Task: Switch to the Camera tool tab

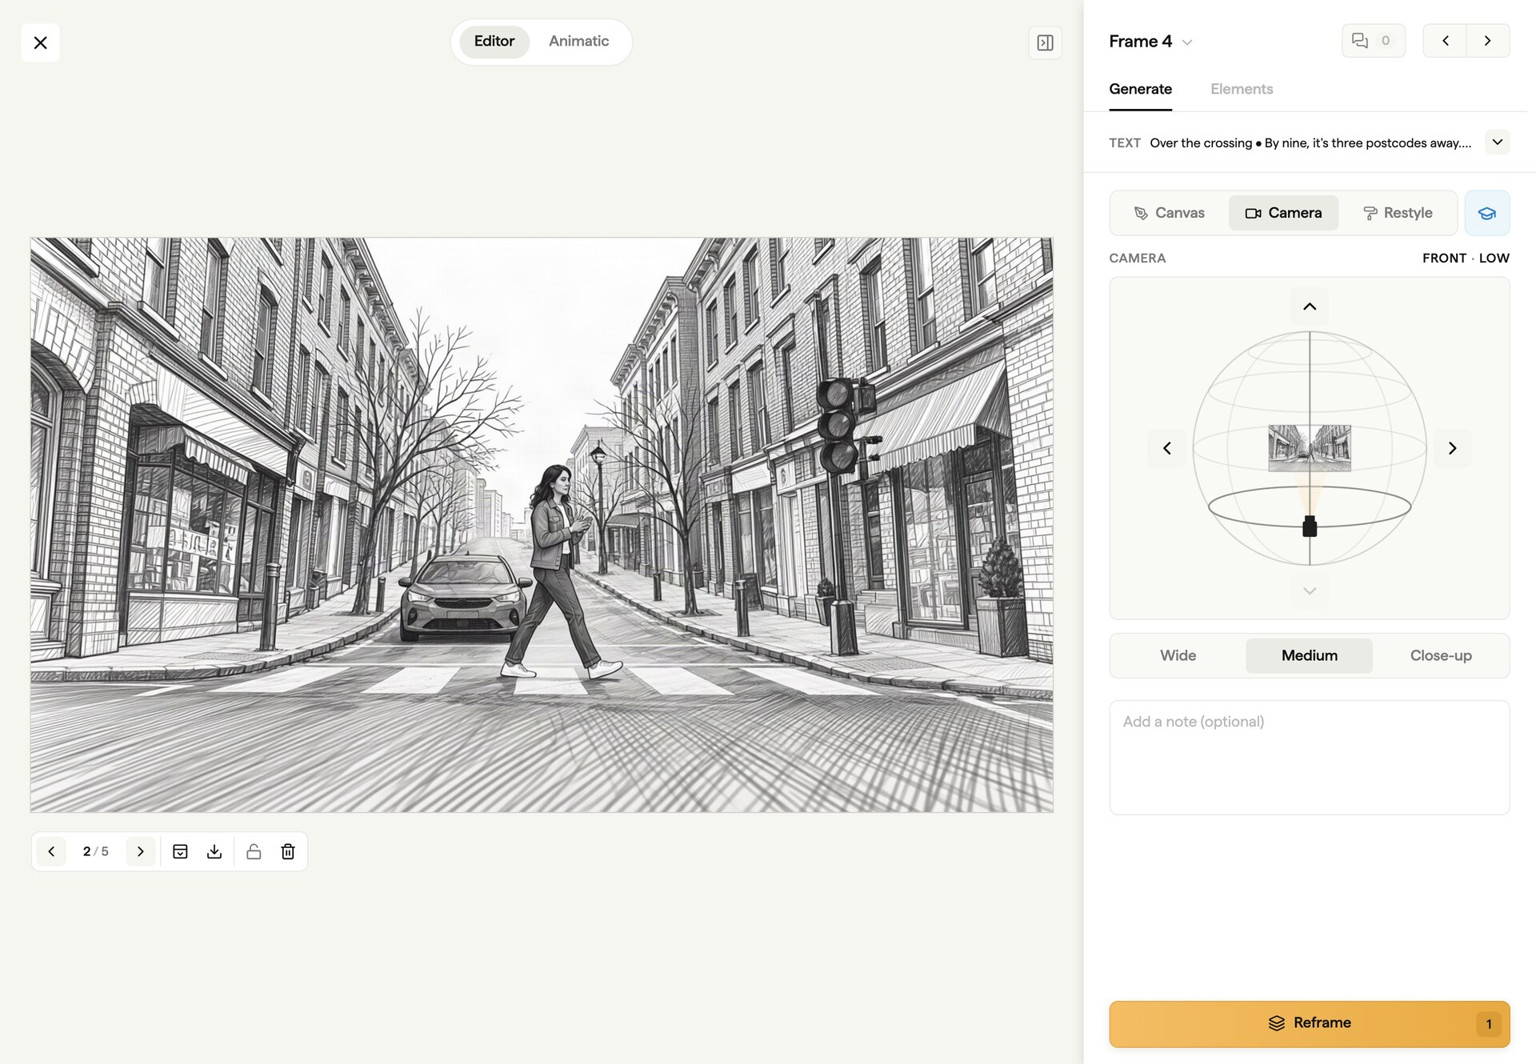Action: click(x=1283, y=213)
